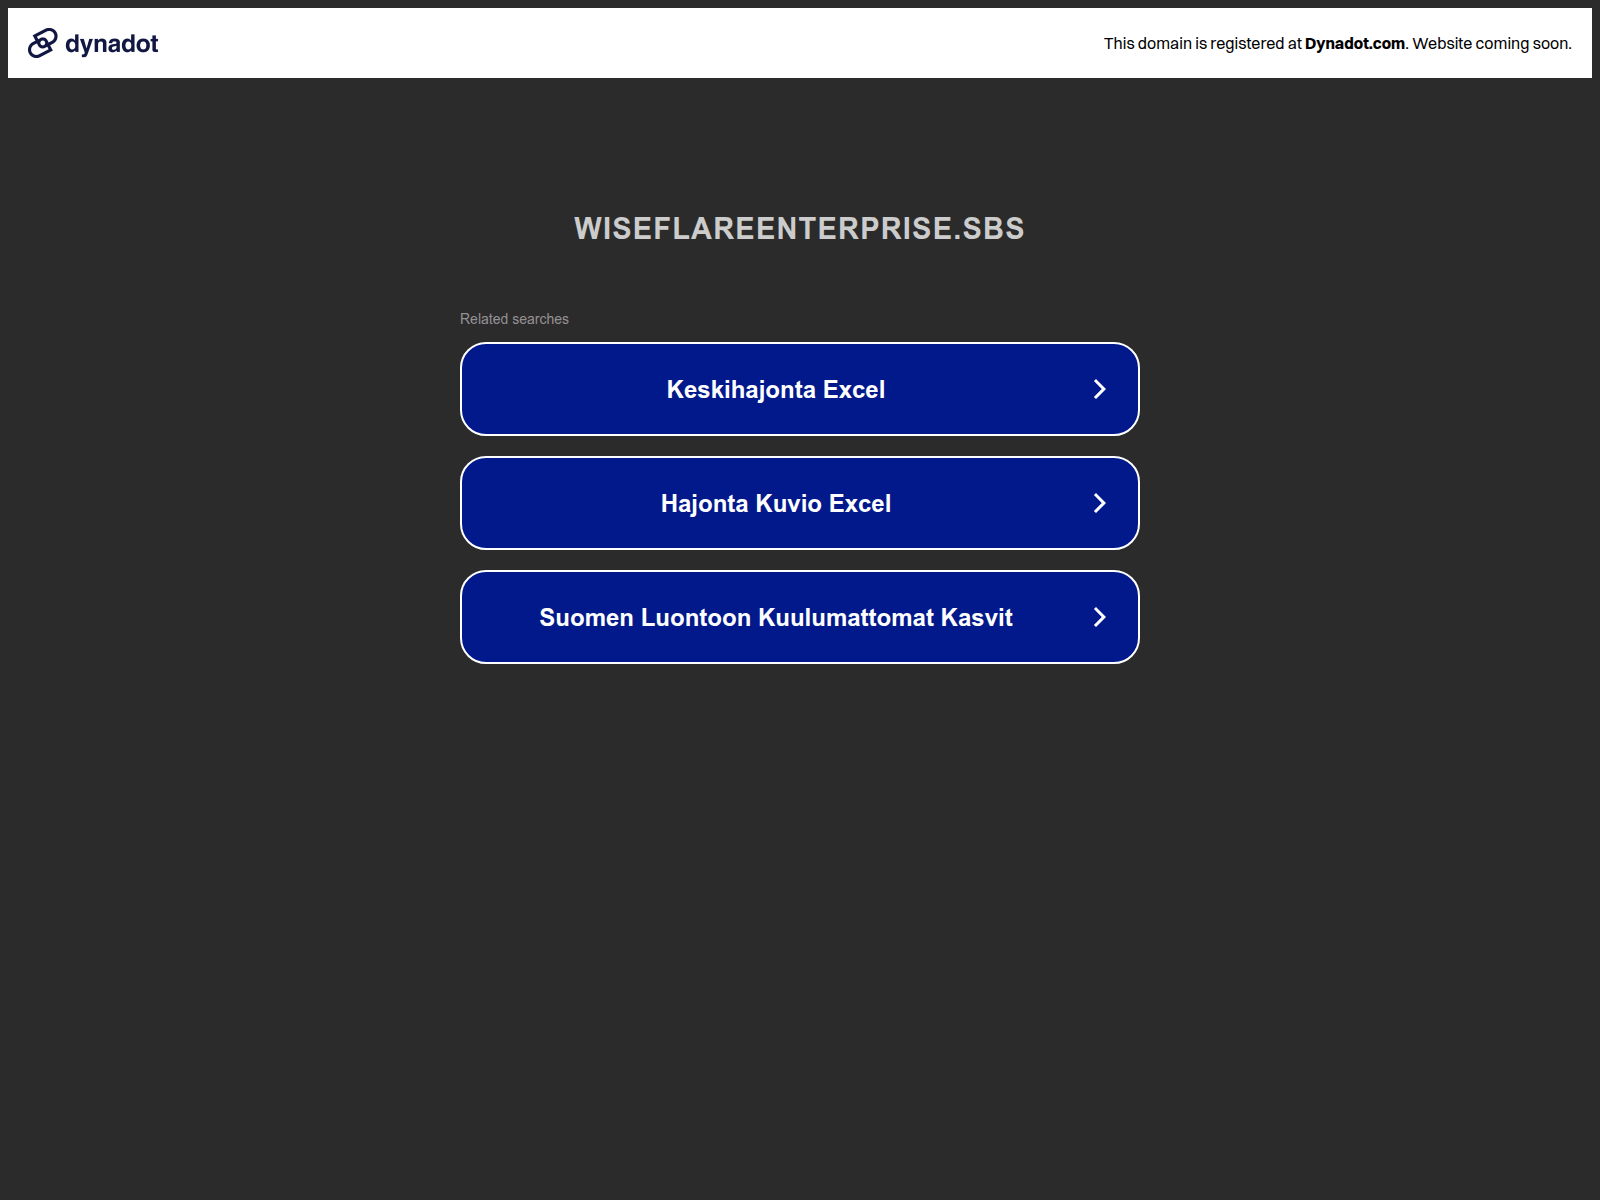
Task: Open Suomen Luontoon Kuulumattomat Kasvit search
Action: (x=800, y=617)
